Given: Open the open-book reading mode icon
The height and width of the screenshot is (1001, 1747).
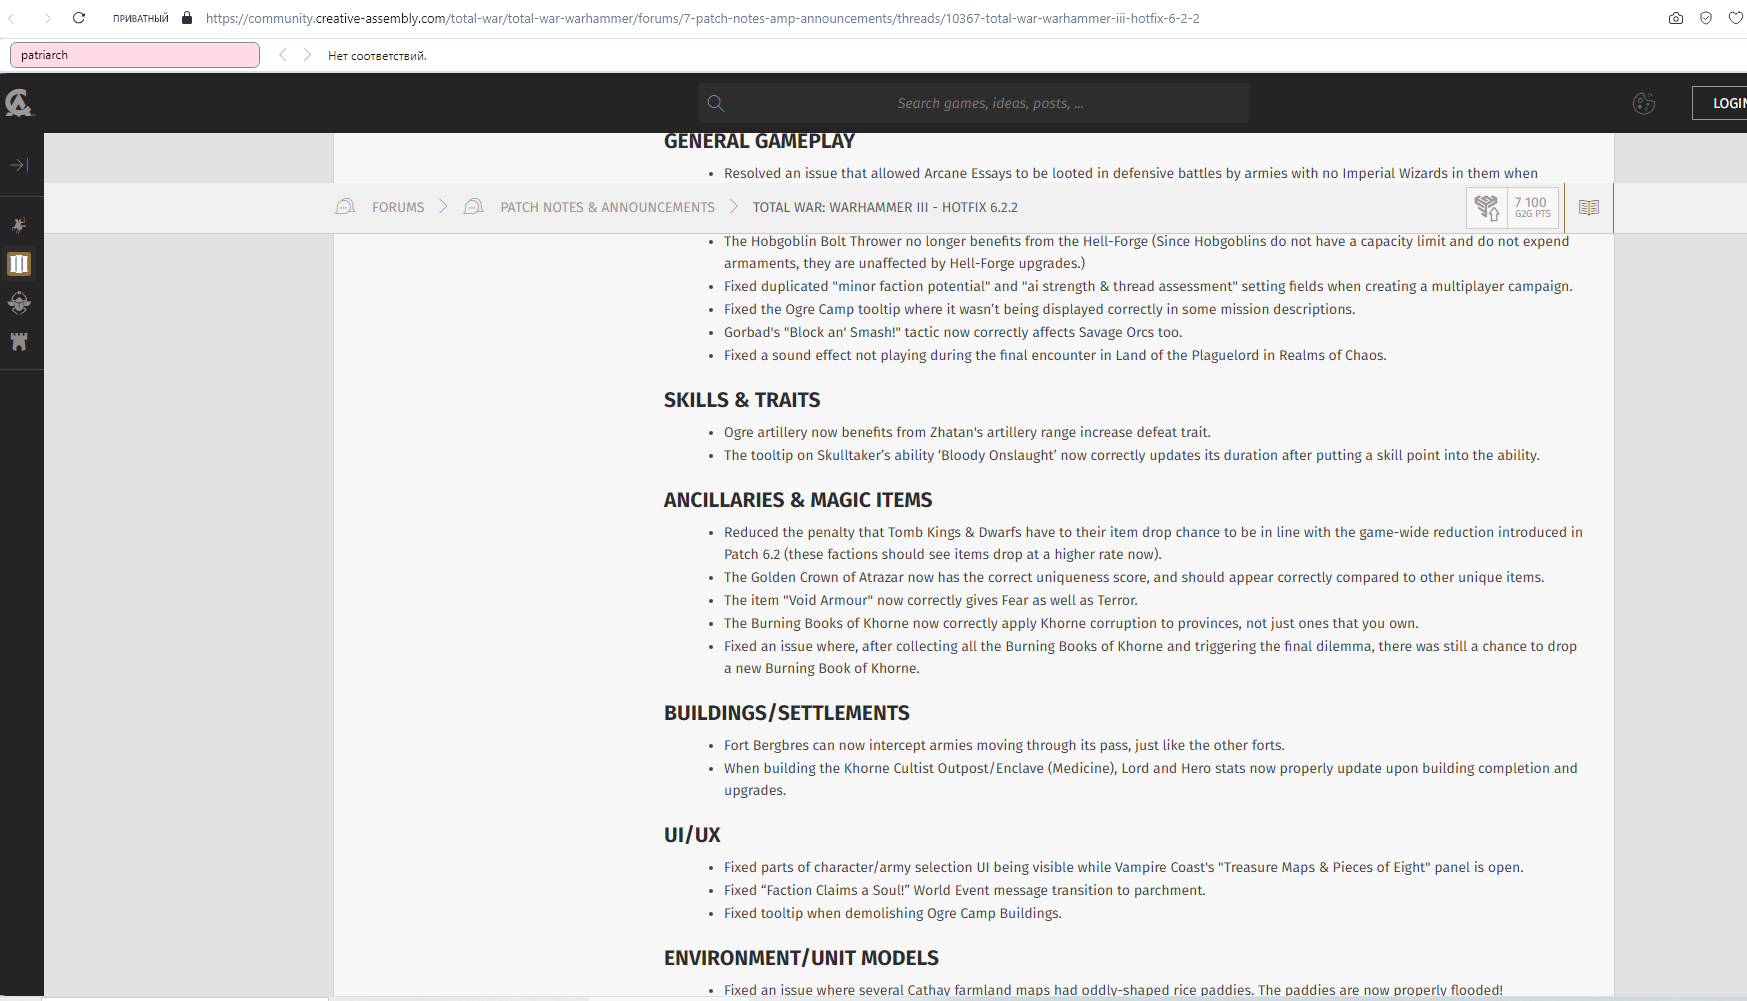Looking at the screenshot, I should tap(1589, 207).
